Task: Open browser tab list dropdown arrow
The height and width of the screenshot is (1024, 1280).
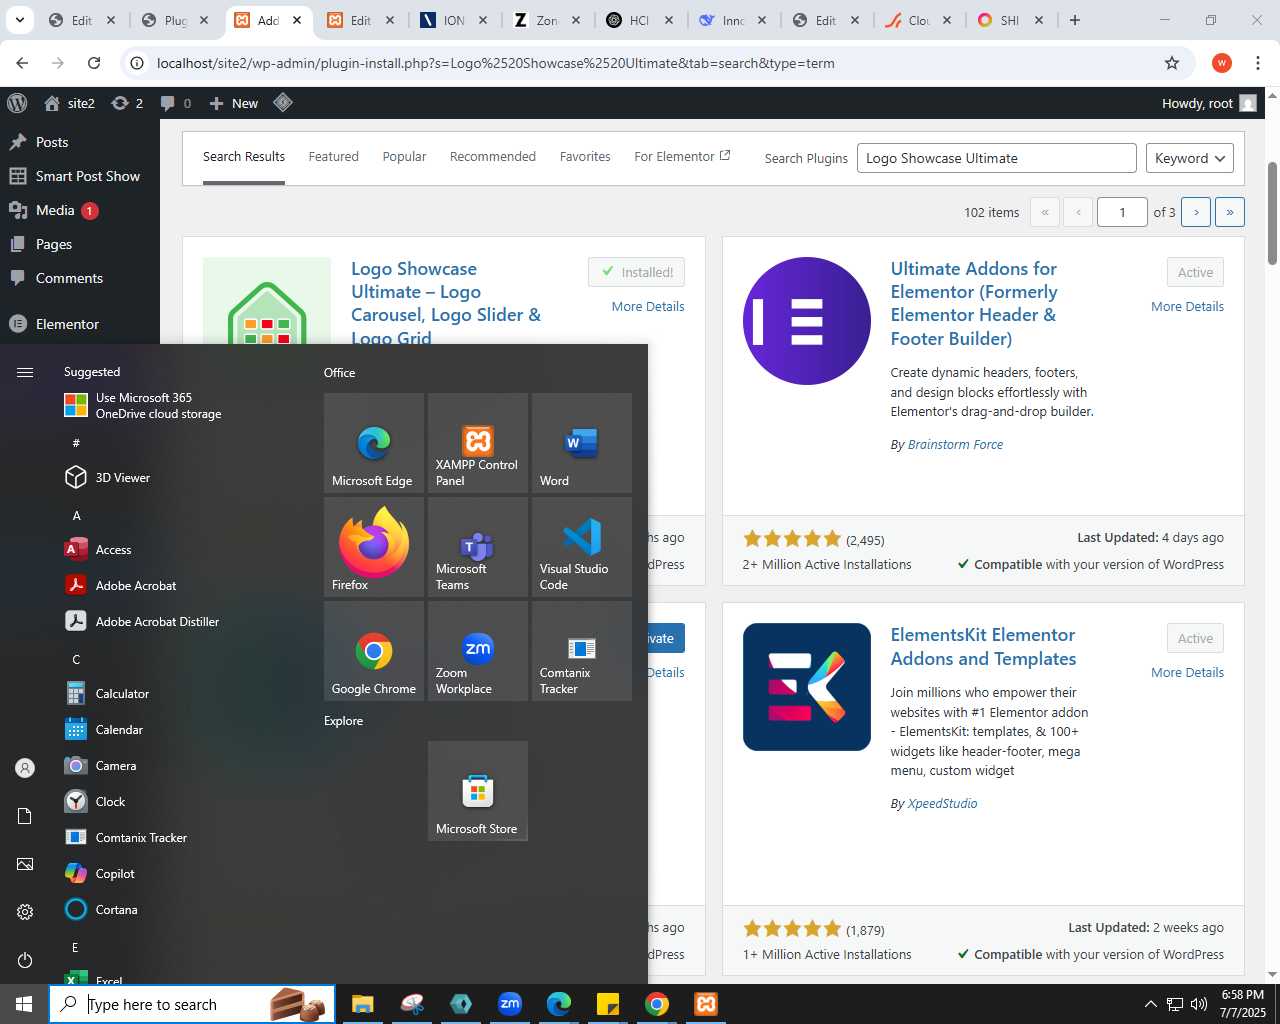Action: pyautogui.click(x=19, y=20)
